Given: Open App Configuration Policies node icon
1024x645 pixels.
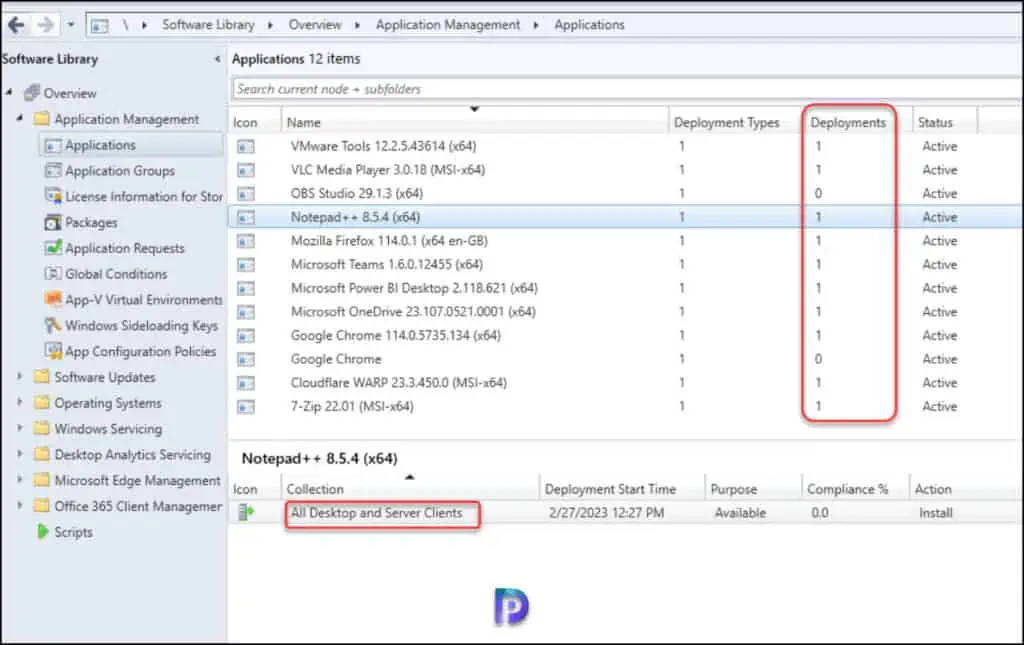Looking at the screenshot, I should click(x=52, y=351).
